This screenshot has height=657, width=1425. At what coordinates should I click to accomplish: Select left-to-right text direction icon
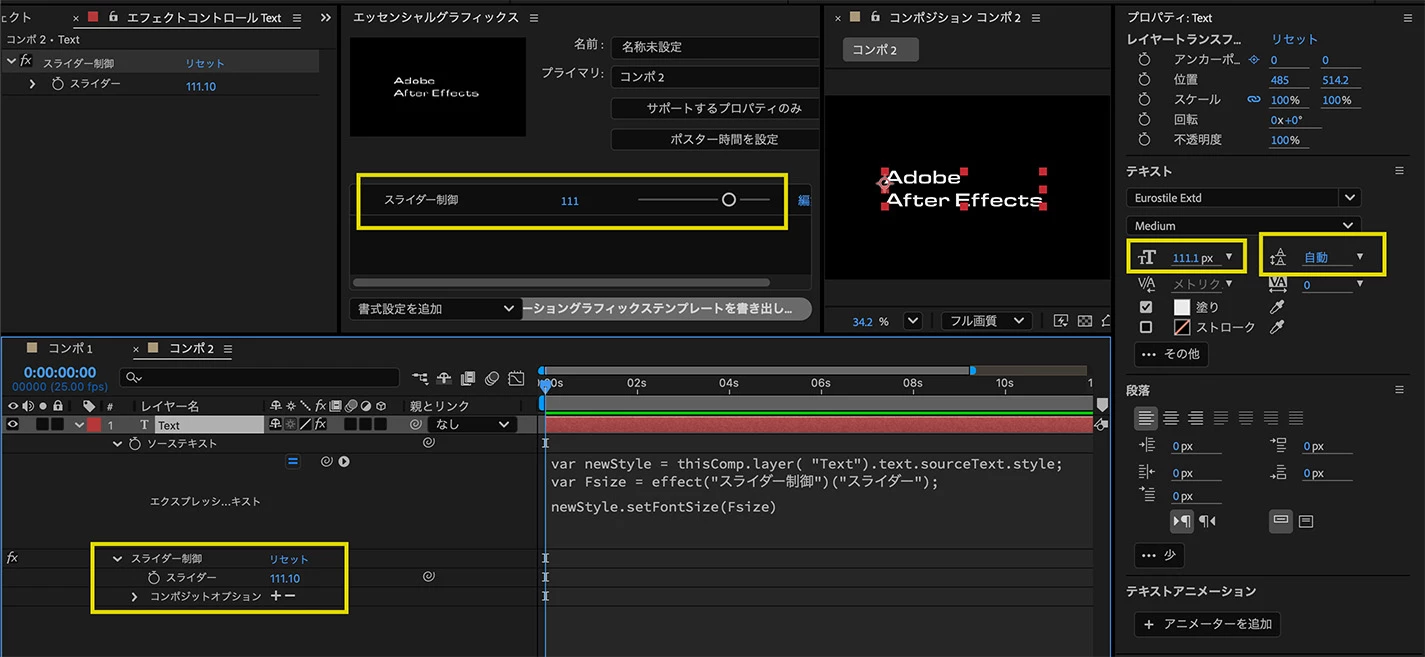(1182, 521)
